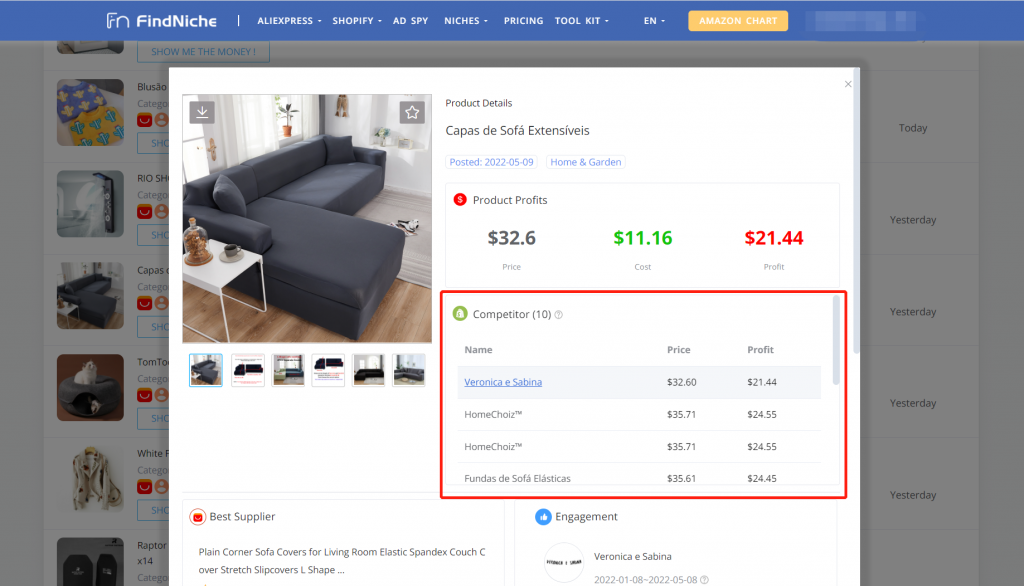
Task: Click SHOW ME THE MONEY button
Action: [x=203, y=52]
